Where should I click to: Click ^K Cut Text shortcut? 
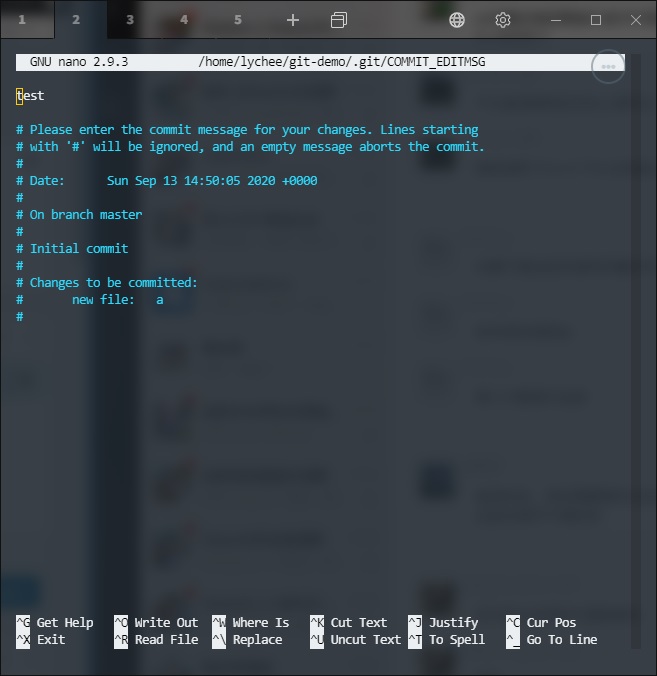349,623
